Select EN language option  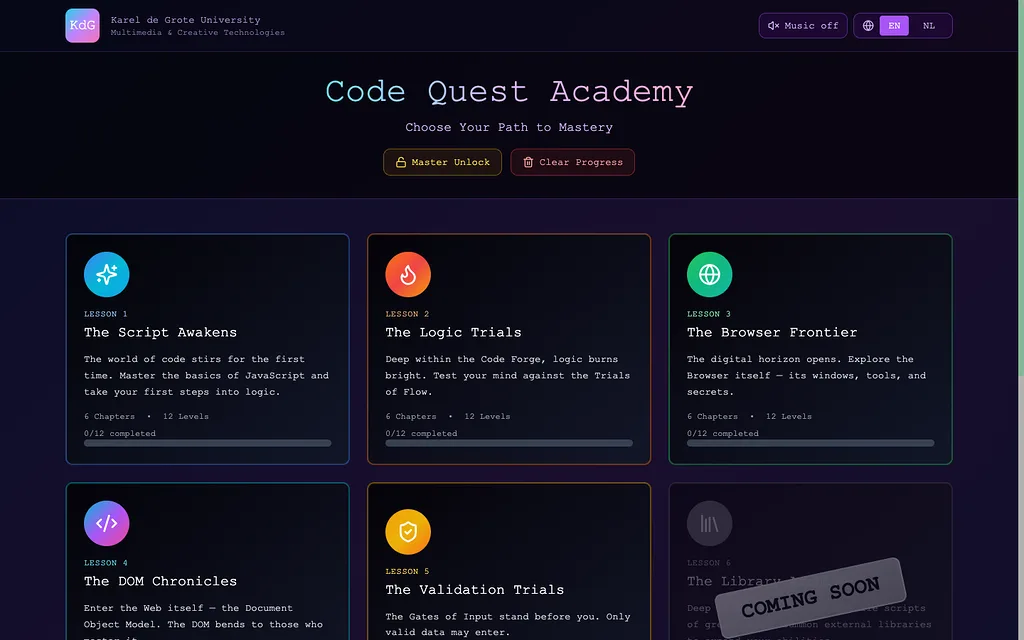[x=894, y=25]
